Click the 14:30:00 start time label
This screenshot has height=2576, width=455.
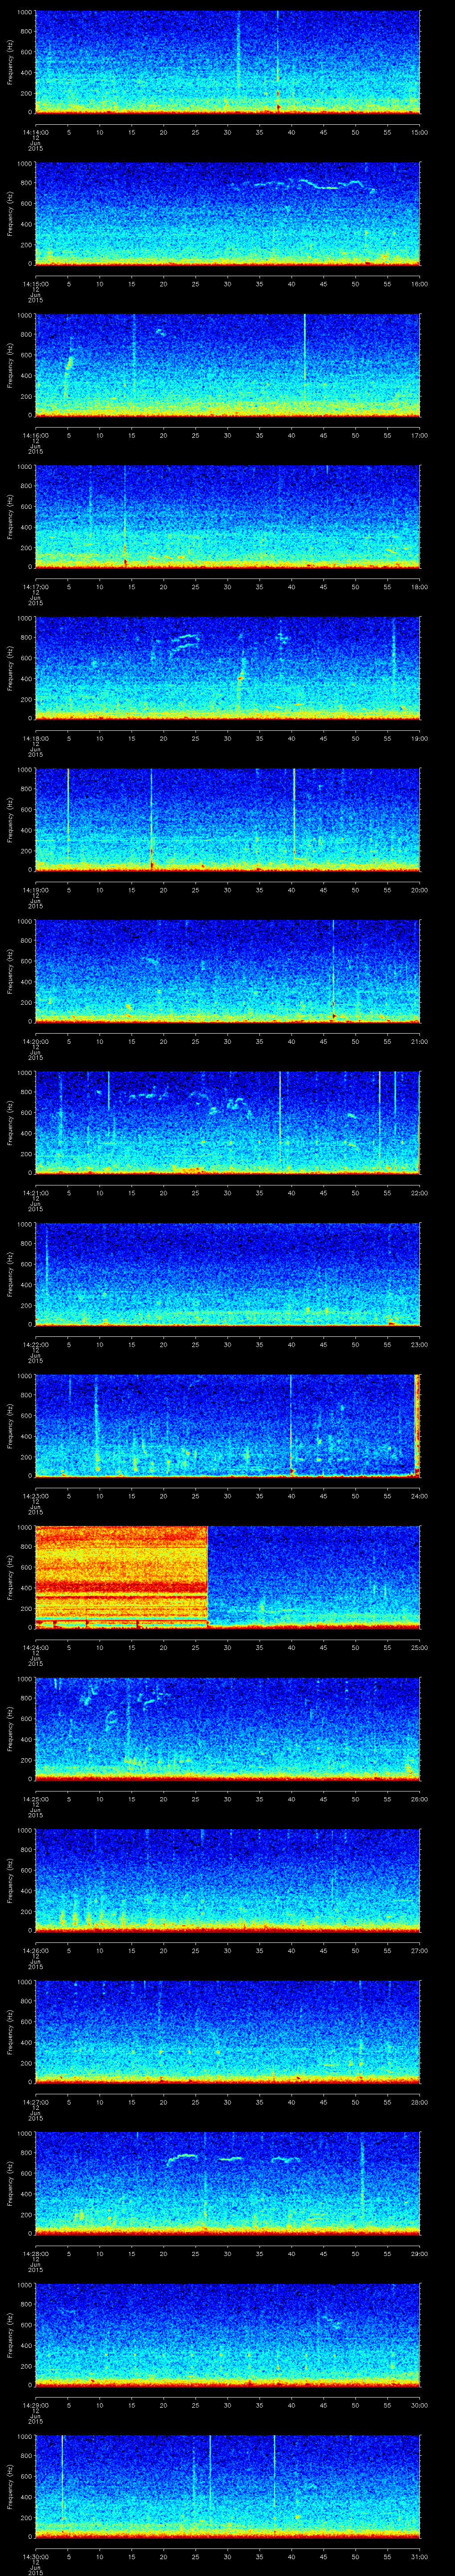pyautogui.click(x=35, y=2556)
